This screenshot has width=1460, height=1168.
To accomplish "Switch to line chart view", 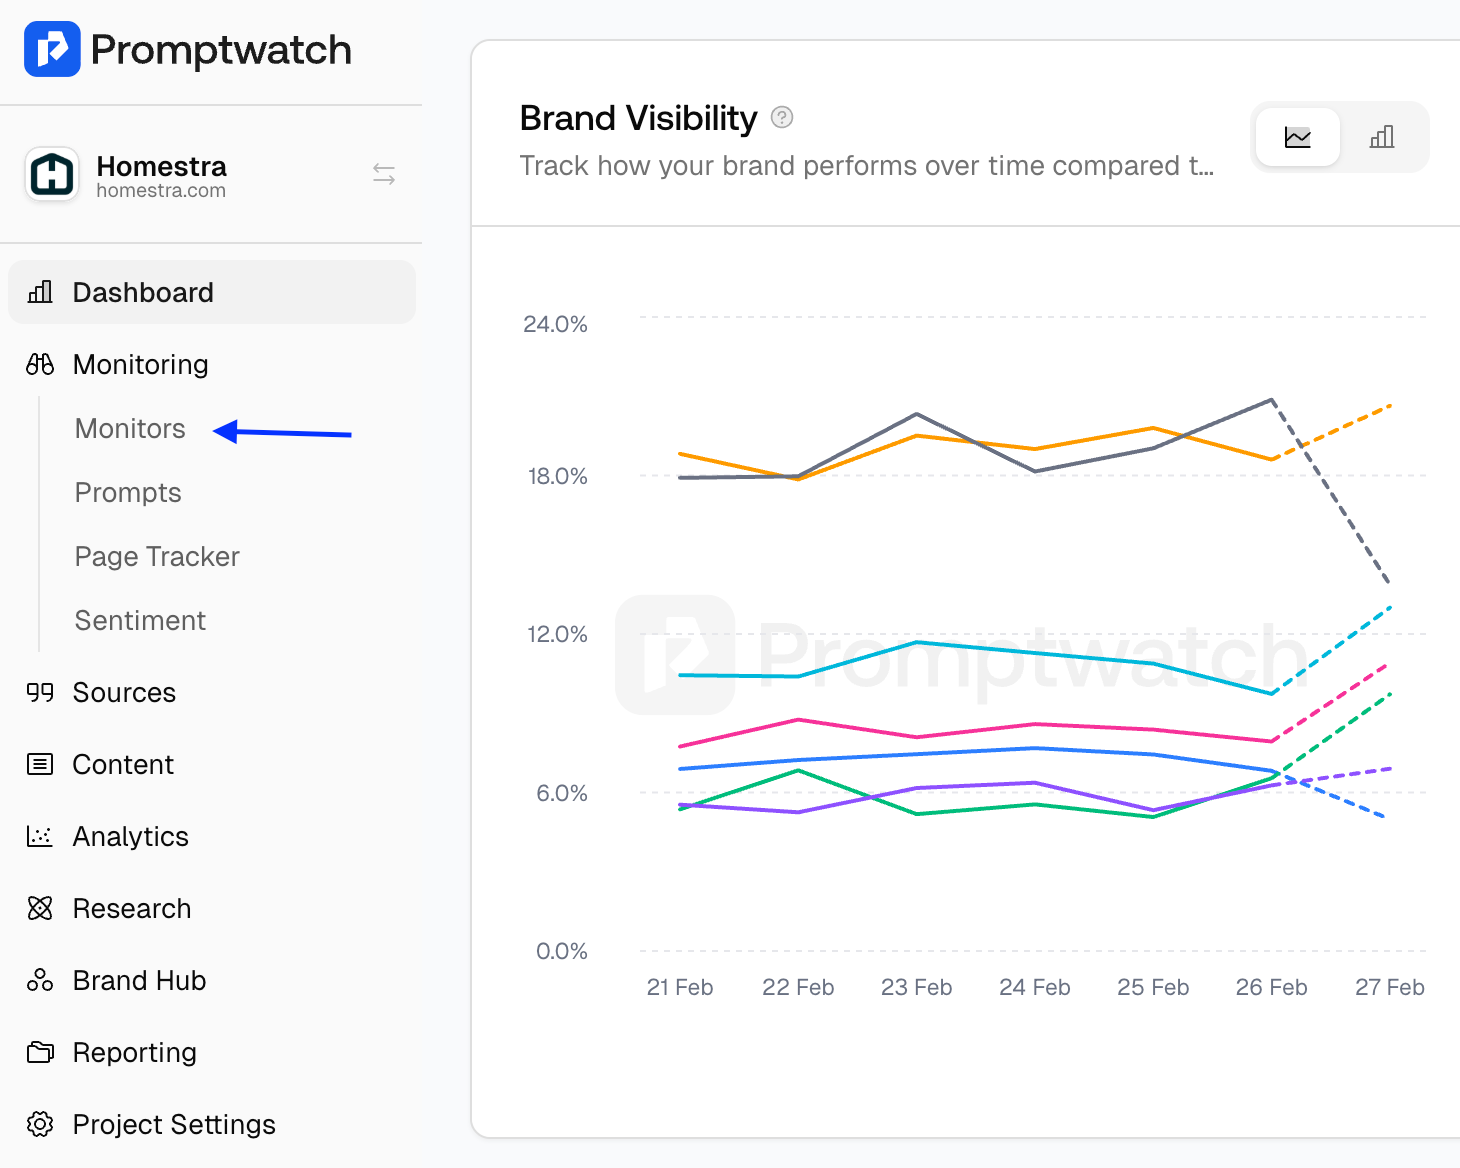I will pyautogui.click(x=1297, y=137).
